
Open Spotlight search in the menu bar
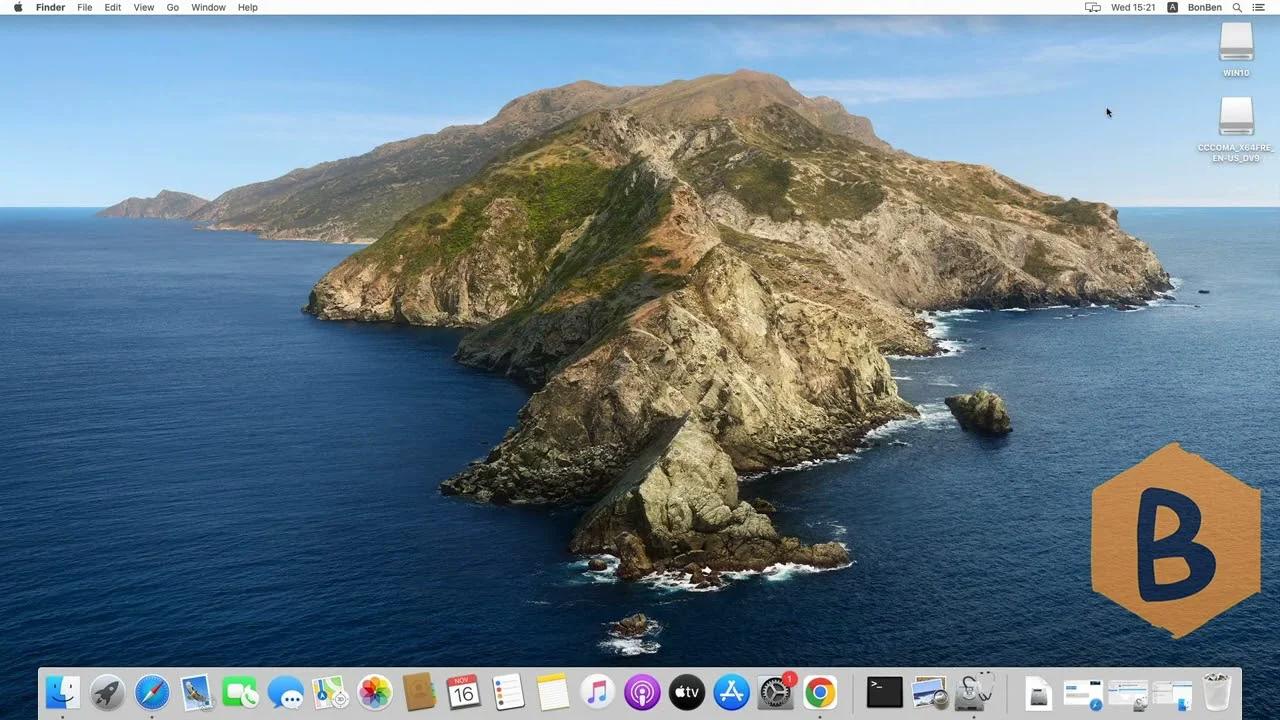pos(1237,7)
